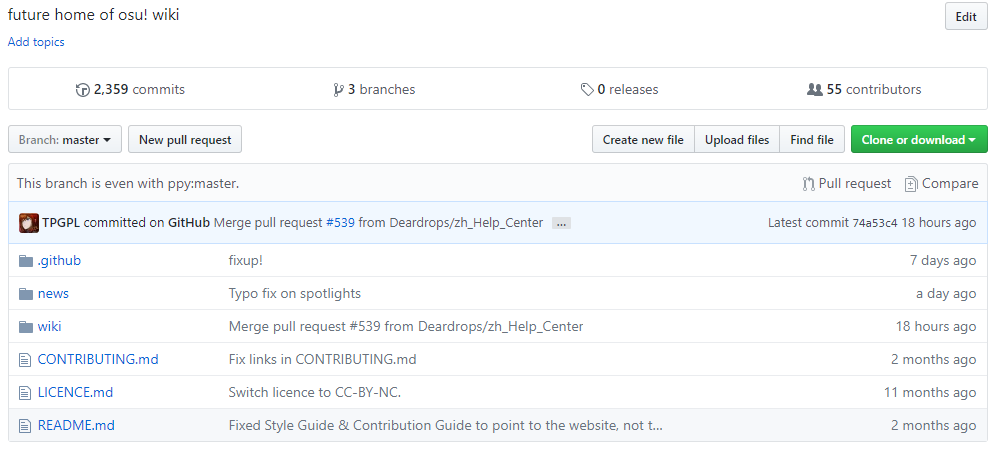Open the news folder
This screenshot has width=997, height=449.
[53, 294]
